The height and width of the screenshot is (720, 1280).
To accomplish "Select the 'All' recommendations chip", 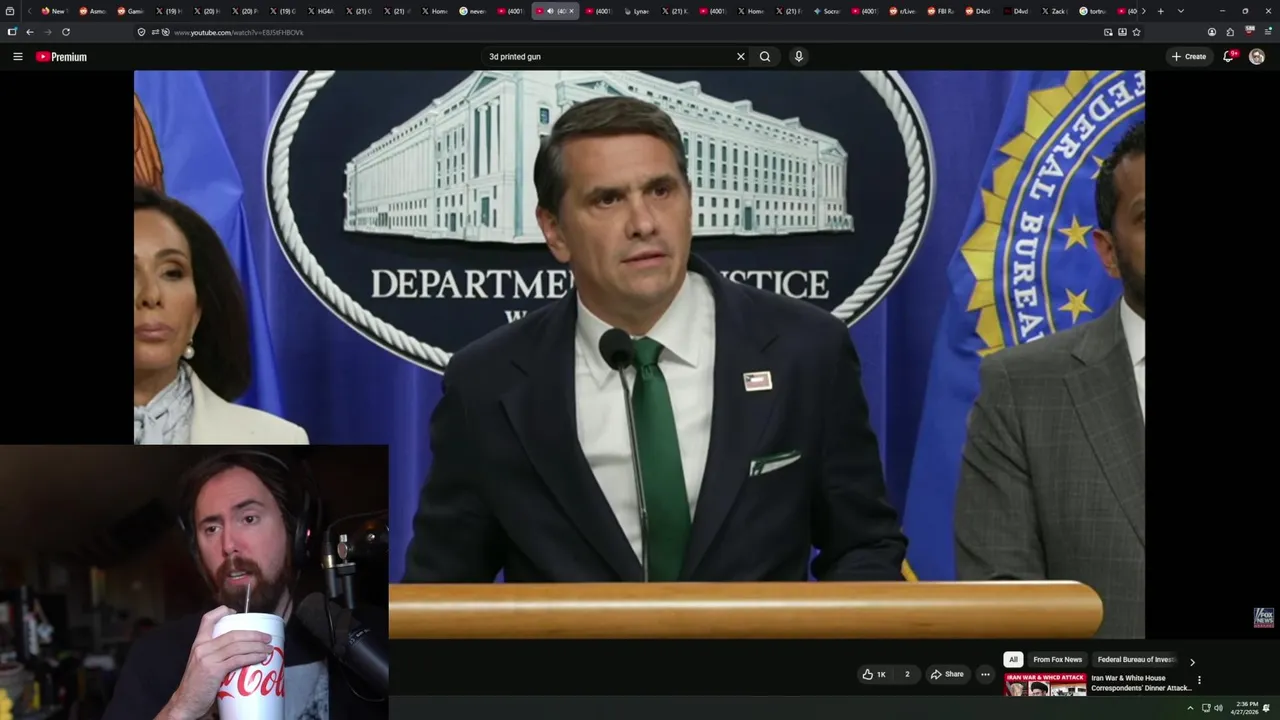I will [x=1013, y=660].
